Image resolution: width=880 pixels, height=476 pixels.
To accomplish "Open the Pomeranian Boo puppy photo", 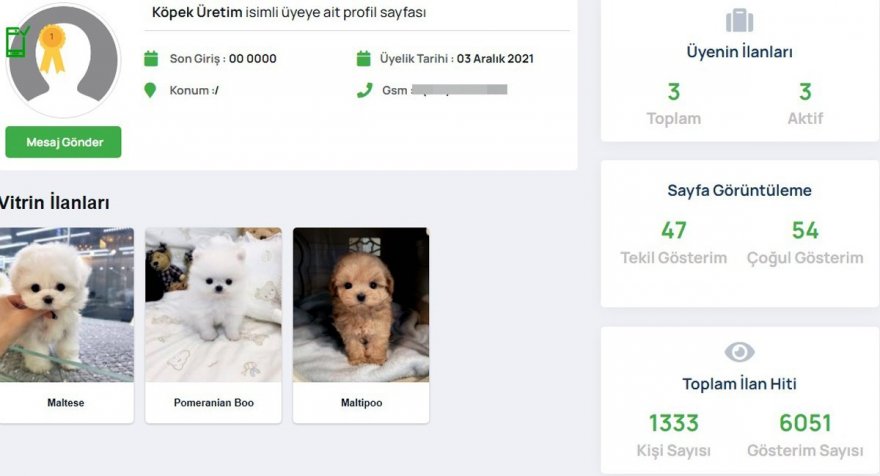I will pos(213,305).
